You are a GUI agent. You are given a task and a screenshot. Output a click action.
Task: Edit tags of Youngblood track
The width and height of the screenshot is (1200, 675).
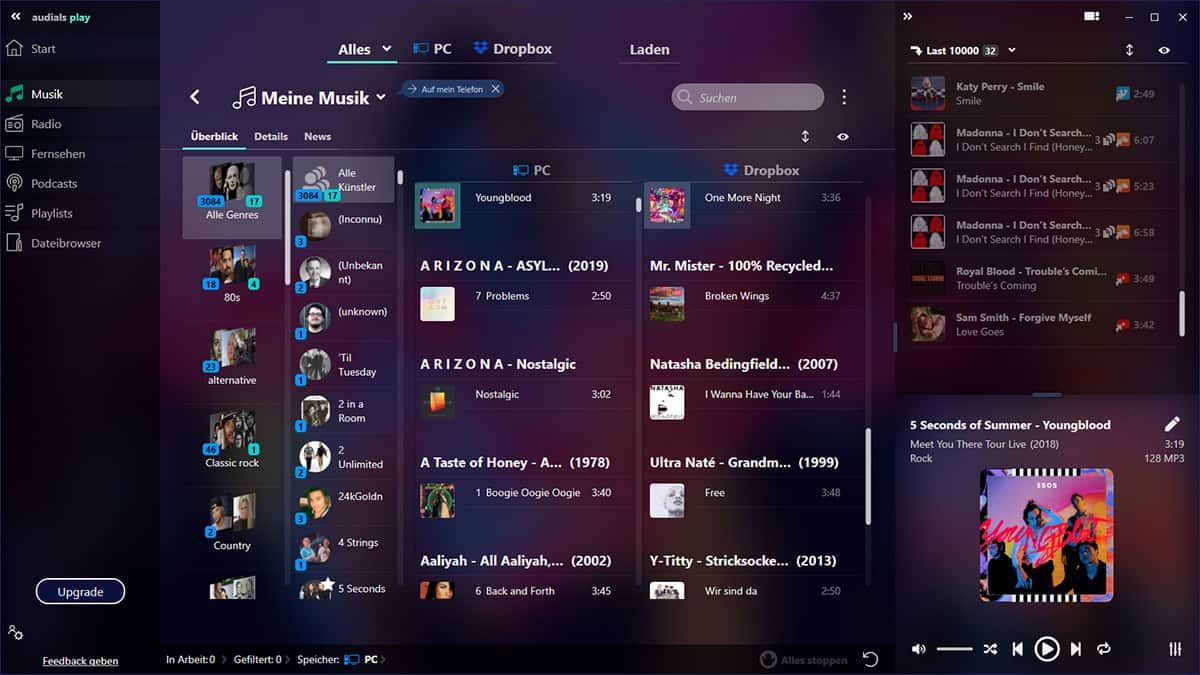[1173, 424]
